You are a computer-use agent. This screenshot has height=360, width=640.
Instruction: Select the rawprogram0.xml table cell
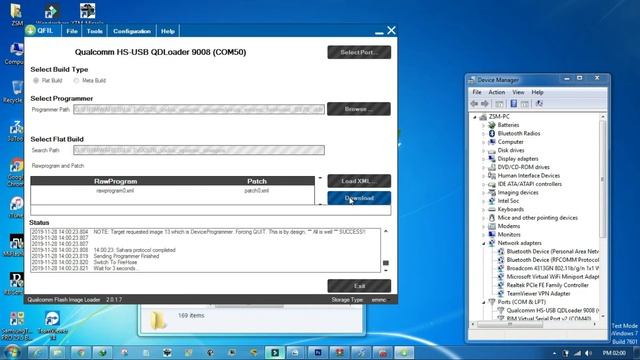point(115,191)
